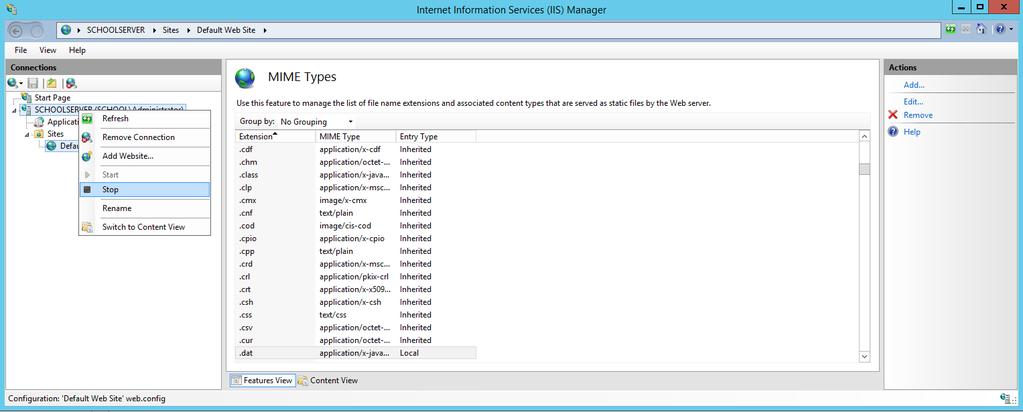Click the Create New Connection globe icon
1023x412 pixels.
point(12,83)
